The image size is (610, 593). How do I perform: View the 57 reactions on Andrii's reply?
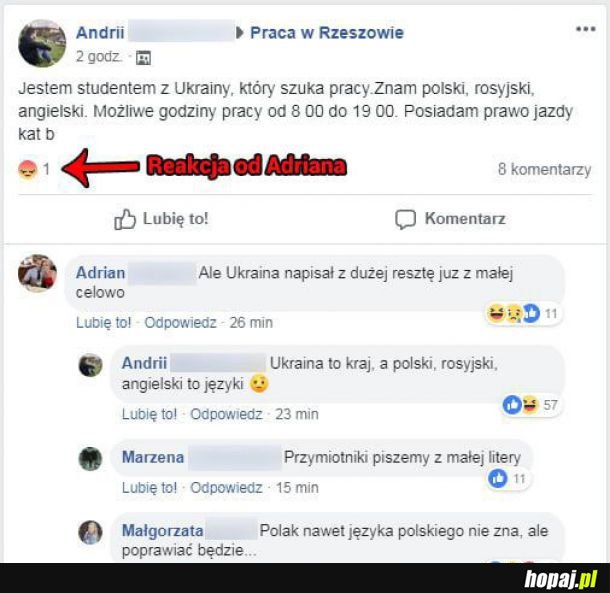[530, 405]
